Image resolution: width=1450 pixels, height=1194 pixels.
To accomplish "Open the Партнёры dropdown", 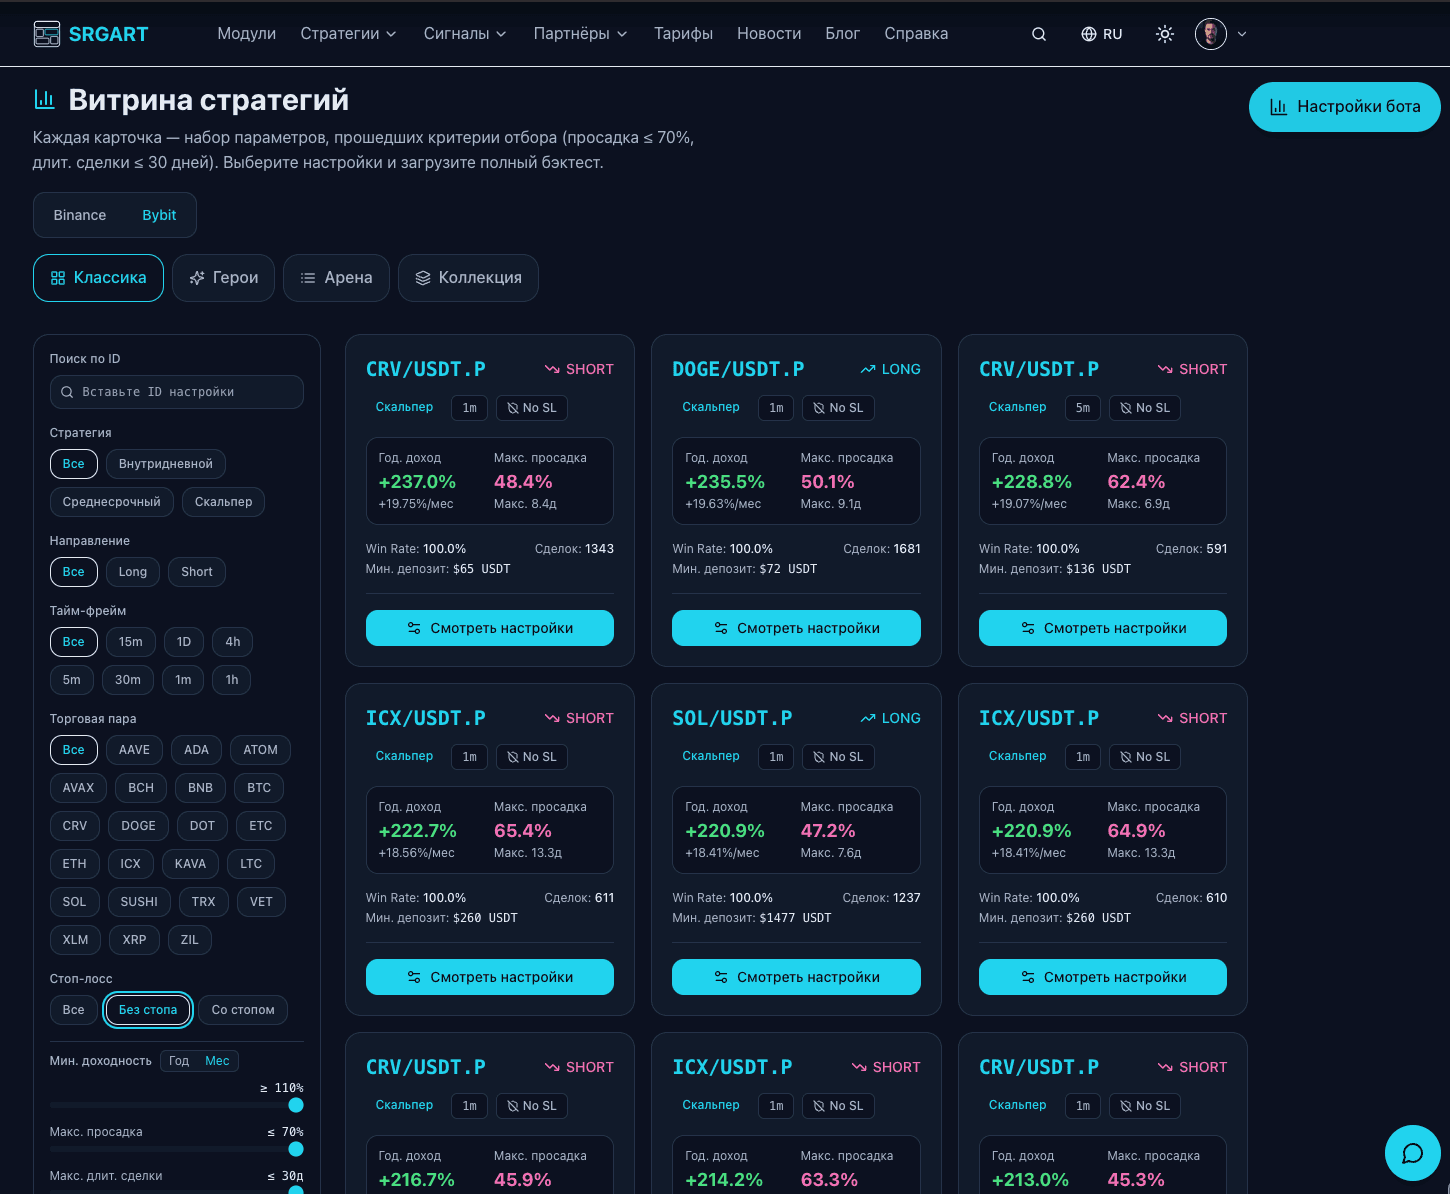I will tap(580, 33).
